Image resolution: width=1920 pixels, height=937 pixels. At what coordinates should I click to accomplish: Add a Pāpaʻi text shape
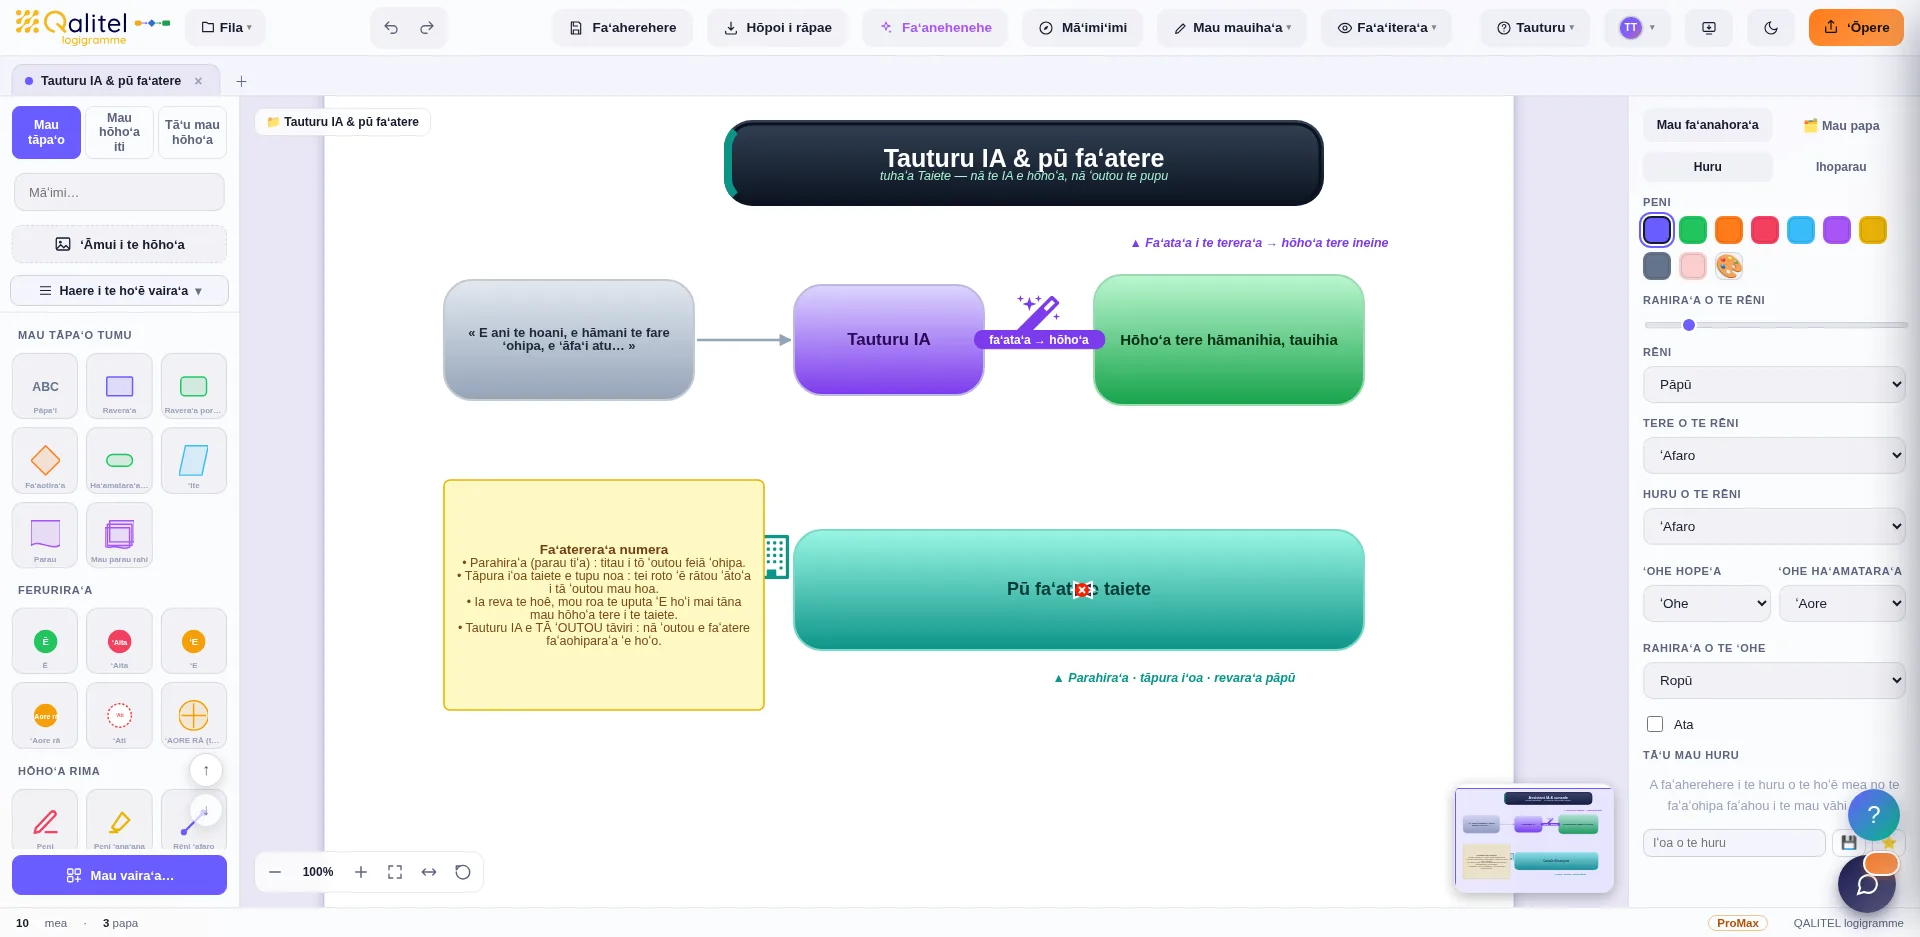(x=45, y=386)
